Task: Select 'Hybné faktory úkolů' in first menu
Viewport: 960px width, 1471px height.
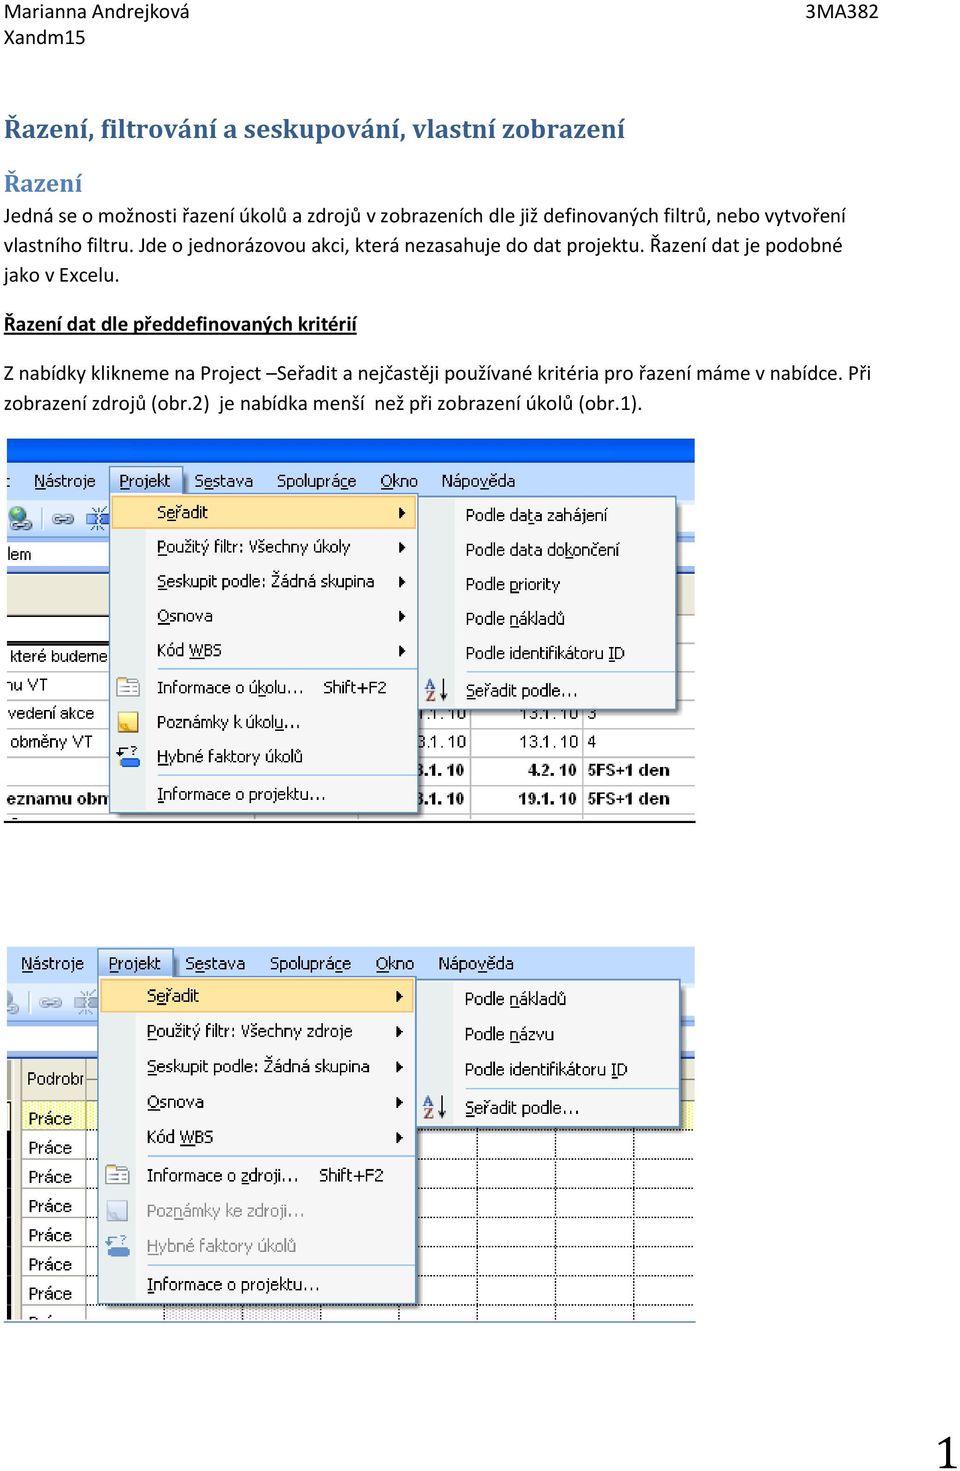Action: point(229,756)
